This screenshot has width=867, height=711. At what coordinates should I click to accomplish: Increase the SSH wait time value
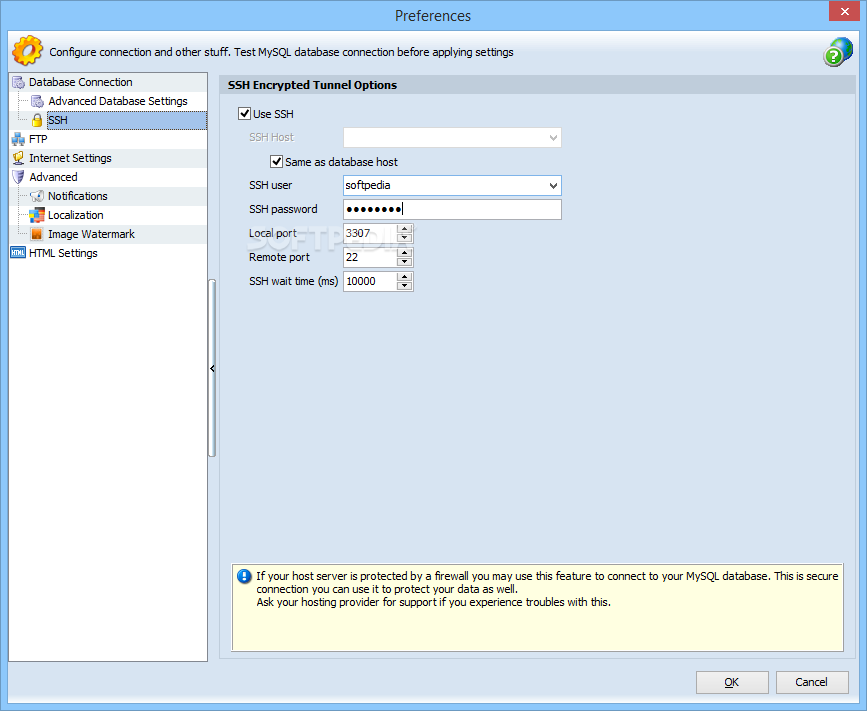[x=405, y=276]
